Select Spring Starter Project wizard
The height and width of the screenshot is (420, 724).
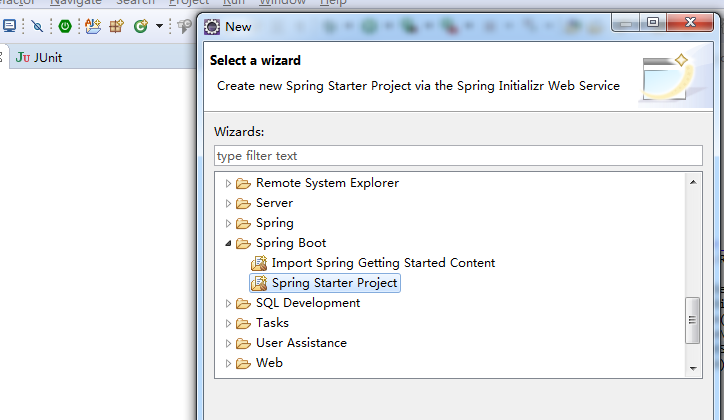pos(325,283)
